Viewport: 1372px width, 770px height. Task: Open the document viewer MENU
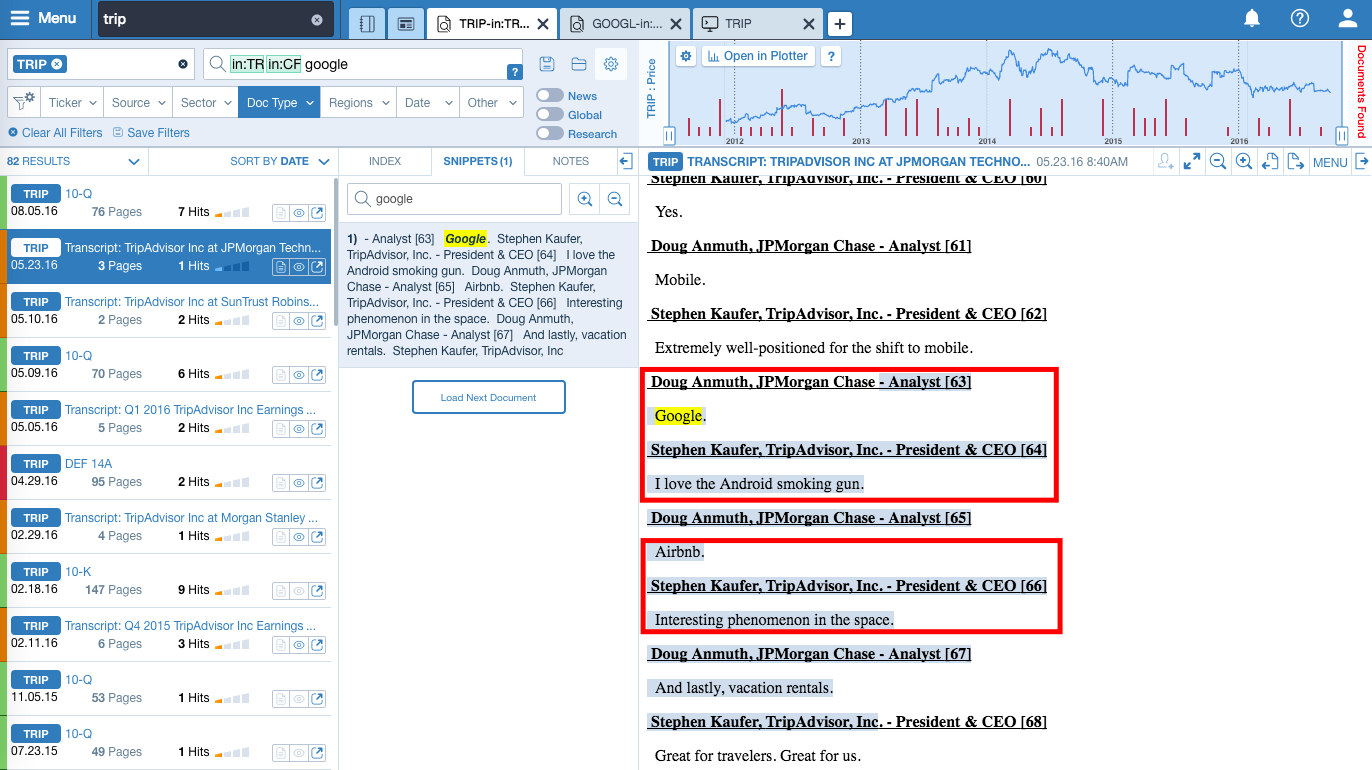(x=1330, y=162)
